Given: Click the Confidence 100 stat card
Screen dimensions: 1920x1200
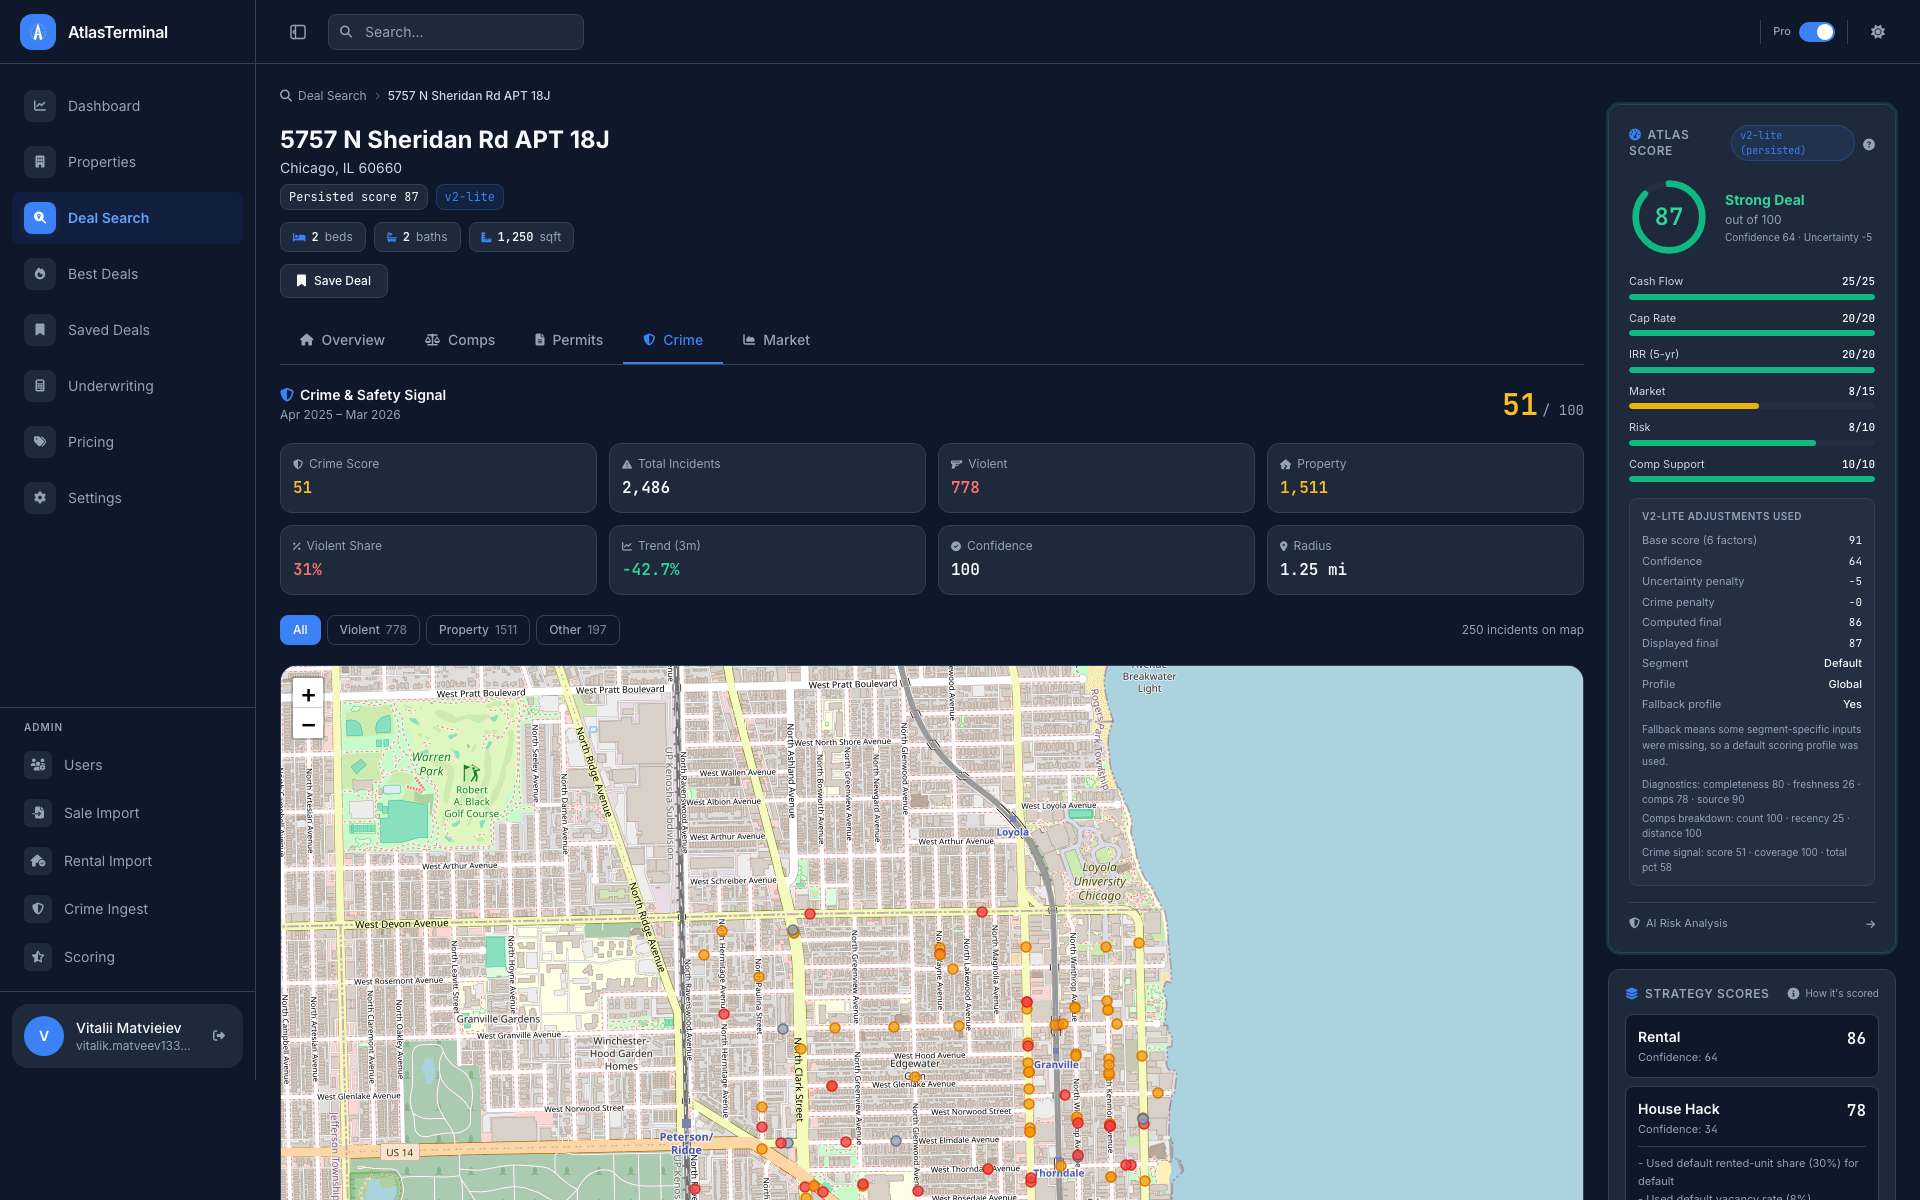Looking at the screenshot, I should coord(1096,560).
